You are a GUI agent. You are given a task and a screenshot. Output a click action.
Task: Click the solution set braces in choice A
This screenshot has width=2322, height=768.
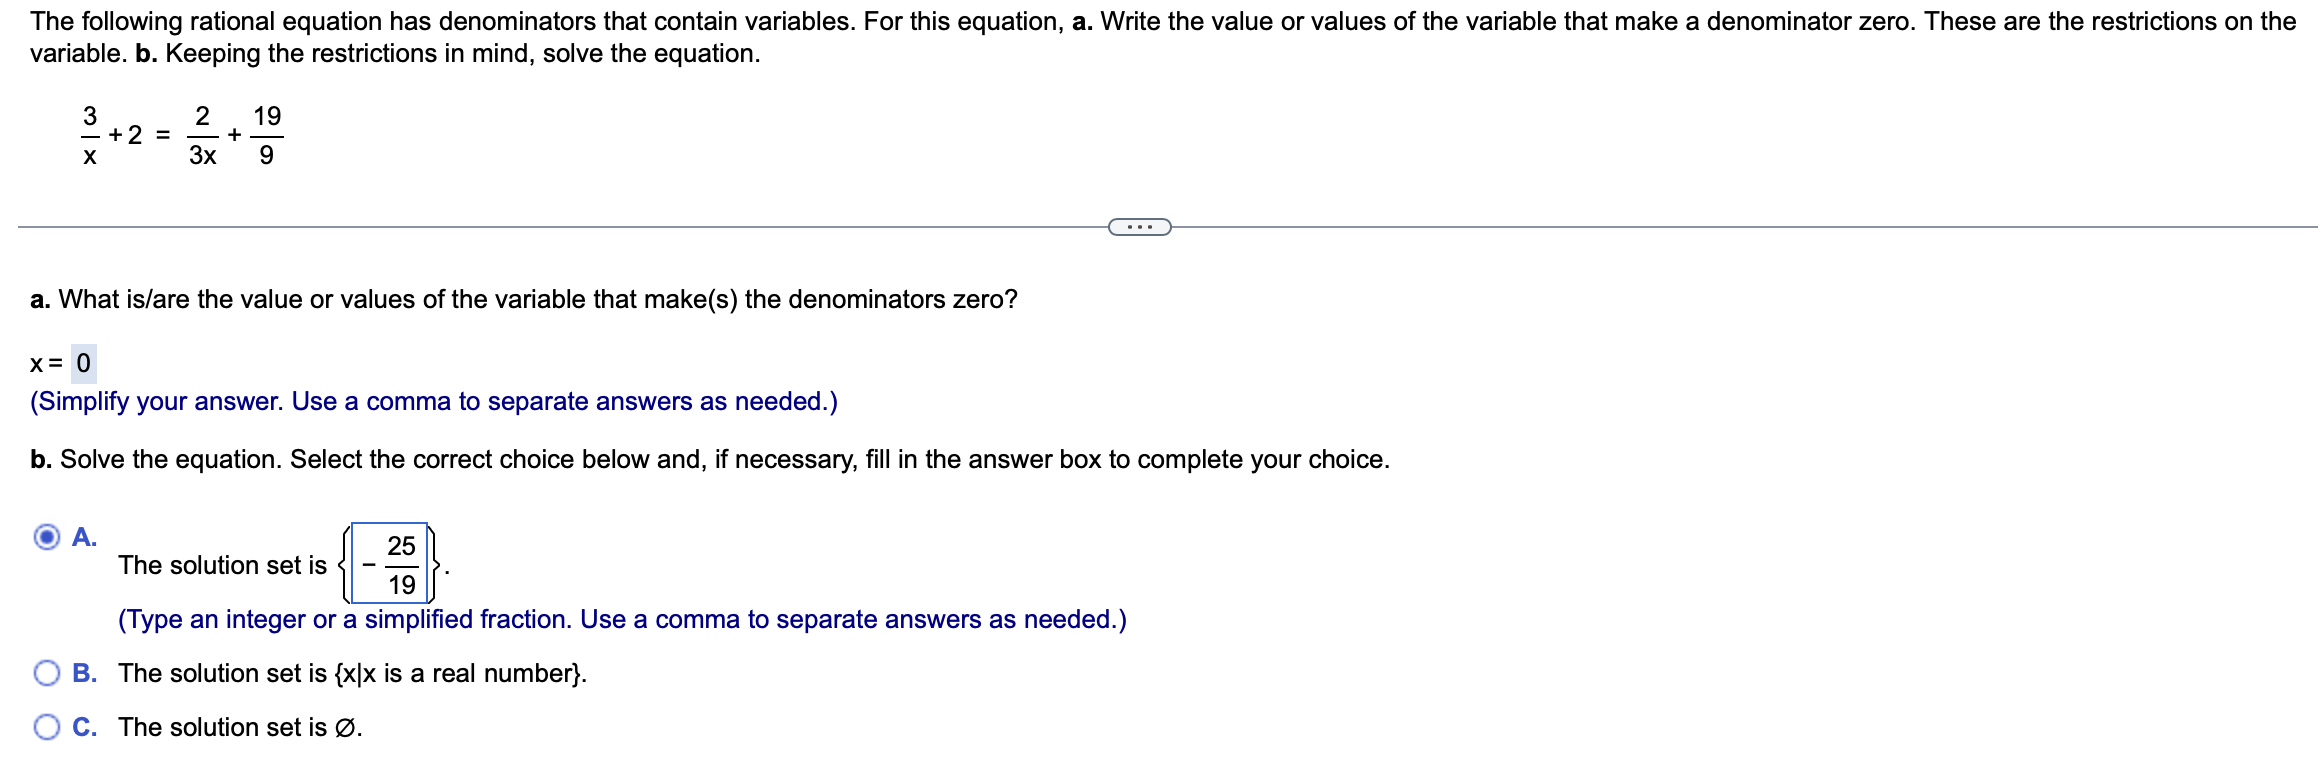[347, 565]
